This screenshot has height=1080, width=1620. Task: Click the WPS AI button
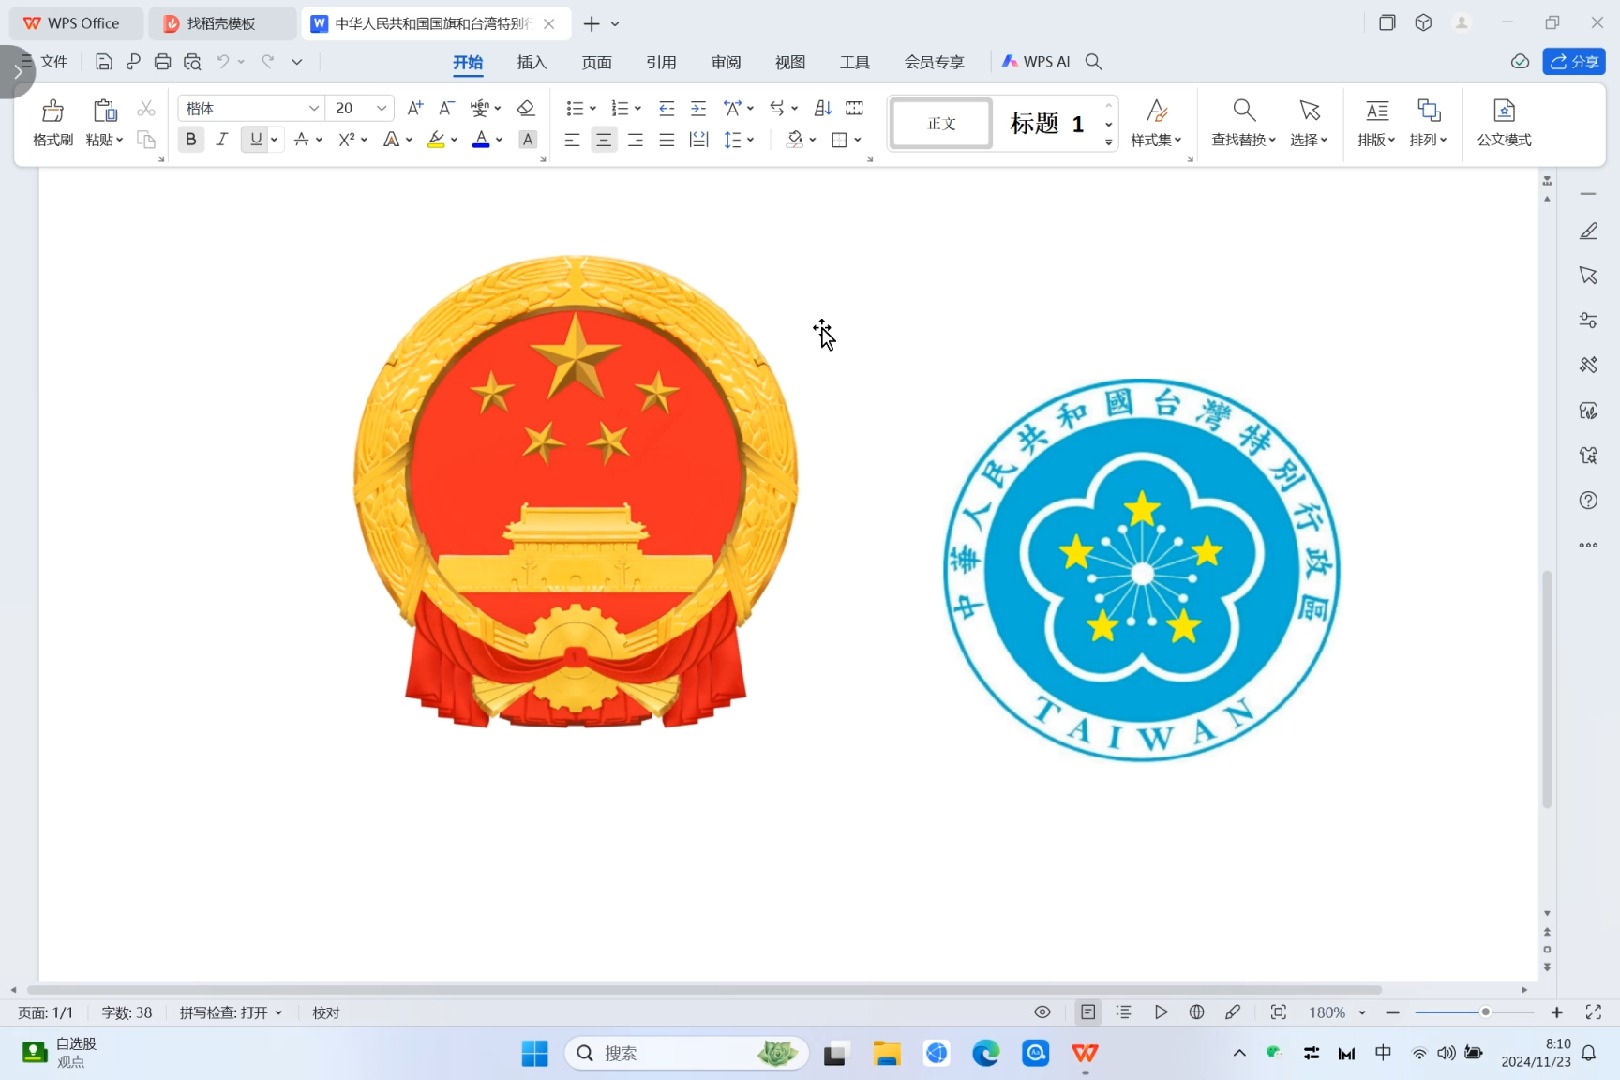click(1036, 62)
